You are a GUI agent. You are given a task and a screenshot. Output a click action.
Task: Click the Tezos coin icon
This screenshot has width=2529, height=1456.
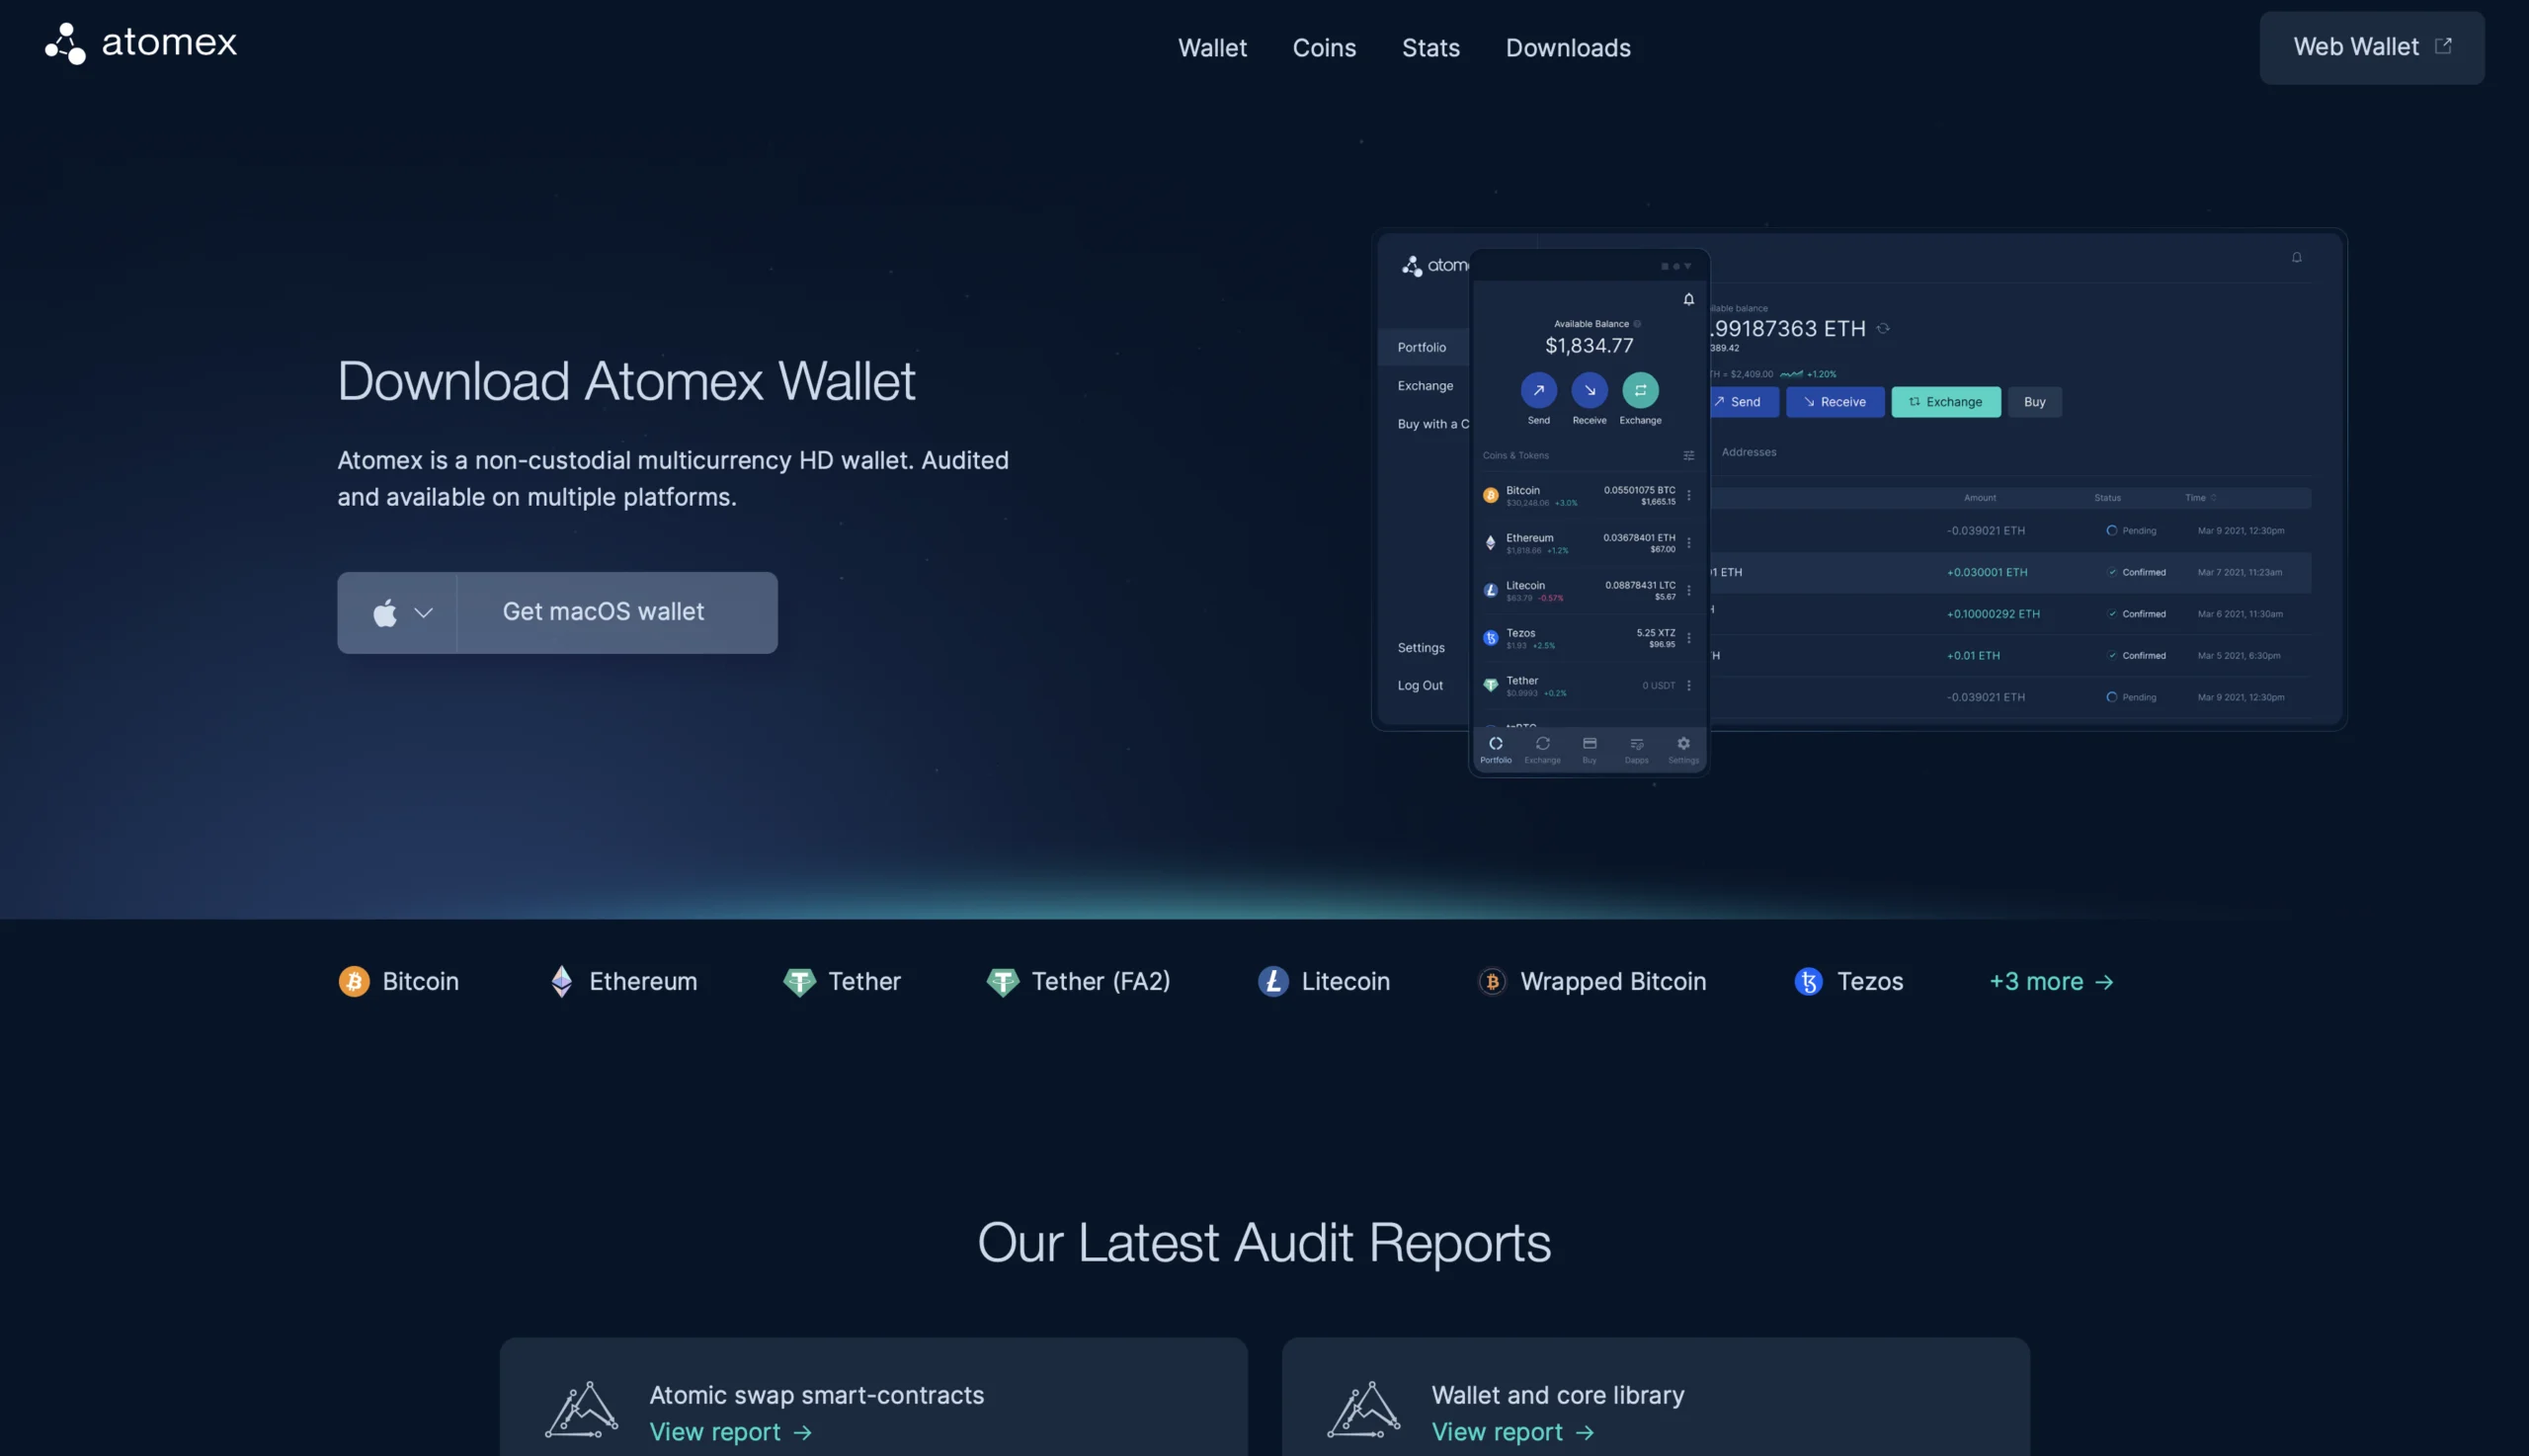[x=1808, y=981]
